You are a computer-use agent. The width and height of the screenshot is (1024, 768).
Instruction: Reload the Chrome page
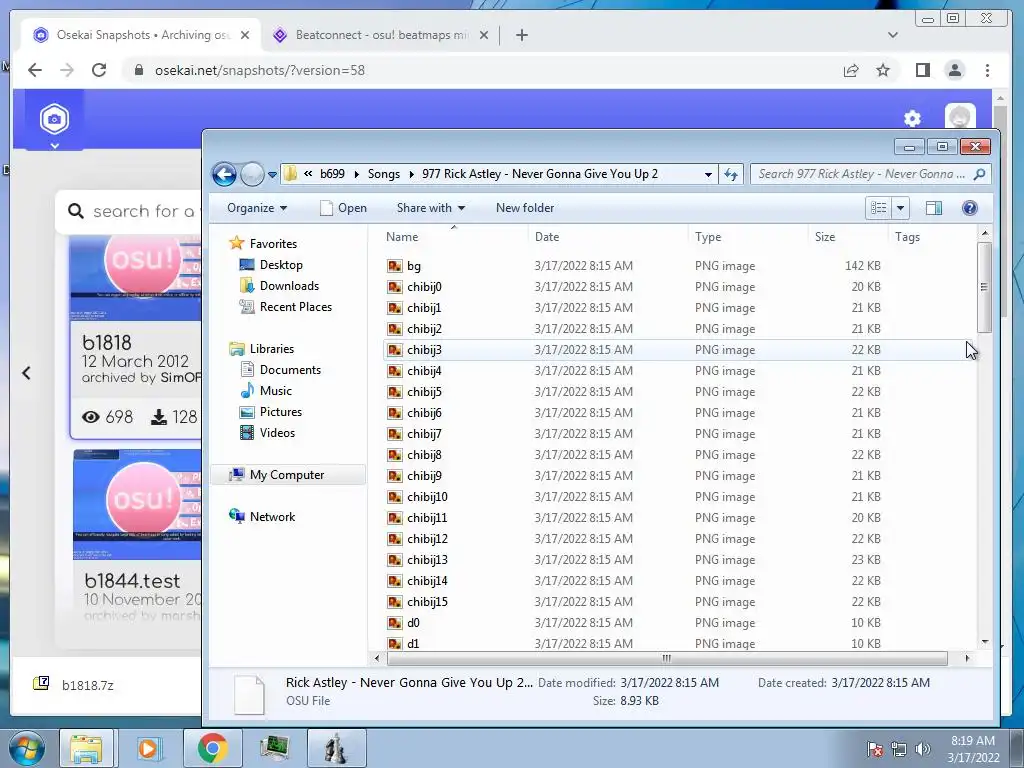99,70
